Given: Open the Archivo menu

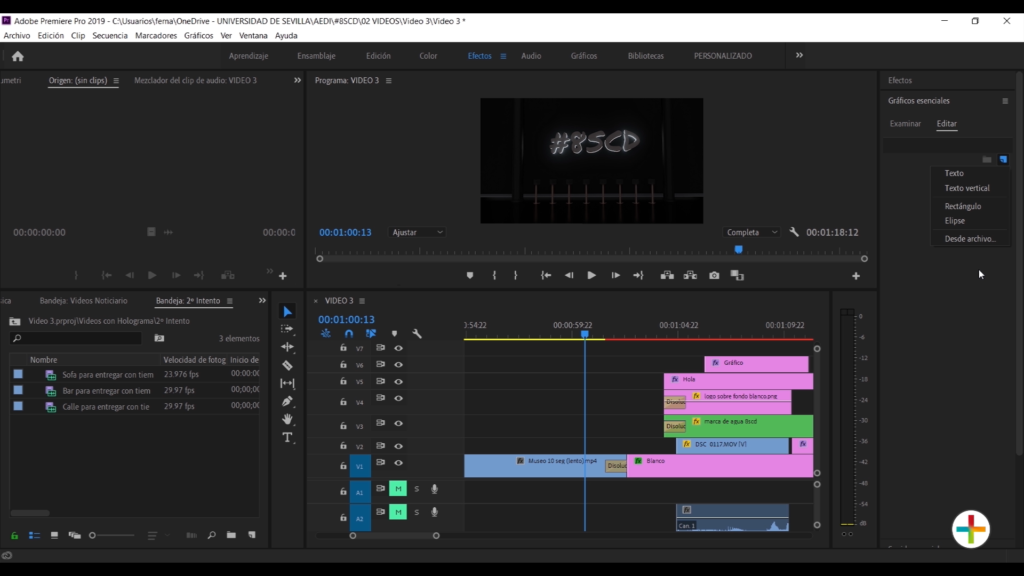Looking at the screenshot, I should [x=17, y=35].
